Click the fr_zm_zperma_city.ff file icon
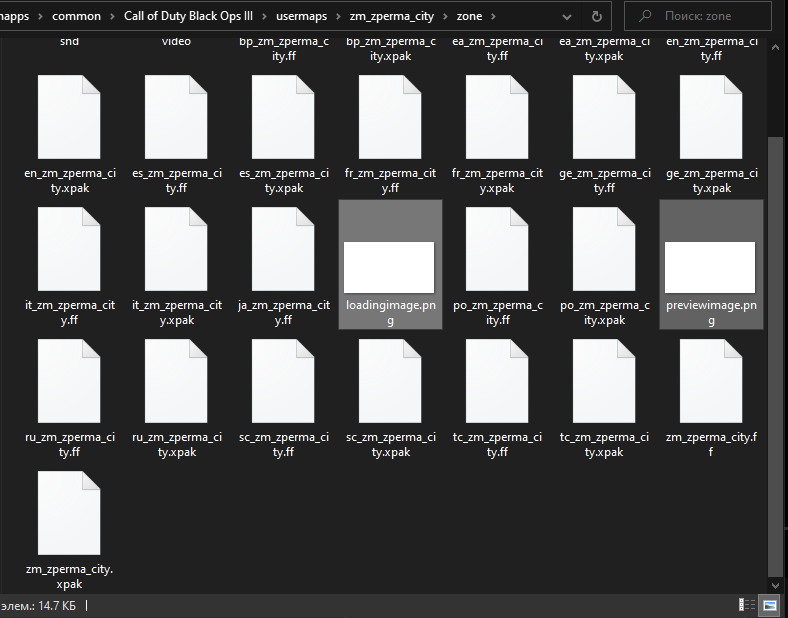This screenshot has height=618, width=788. pos(390,117)
